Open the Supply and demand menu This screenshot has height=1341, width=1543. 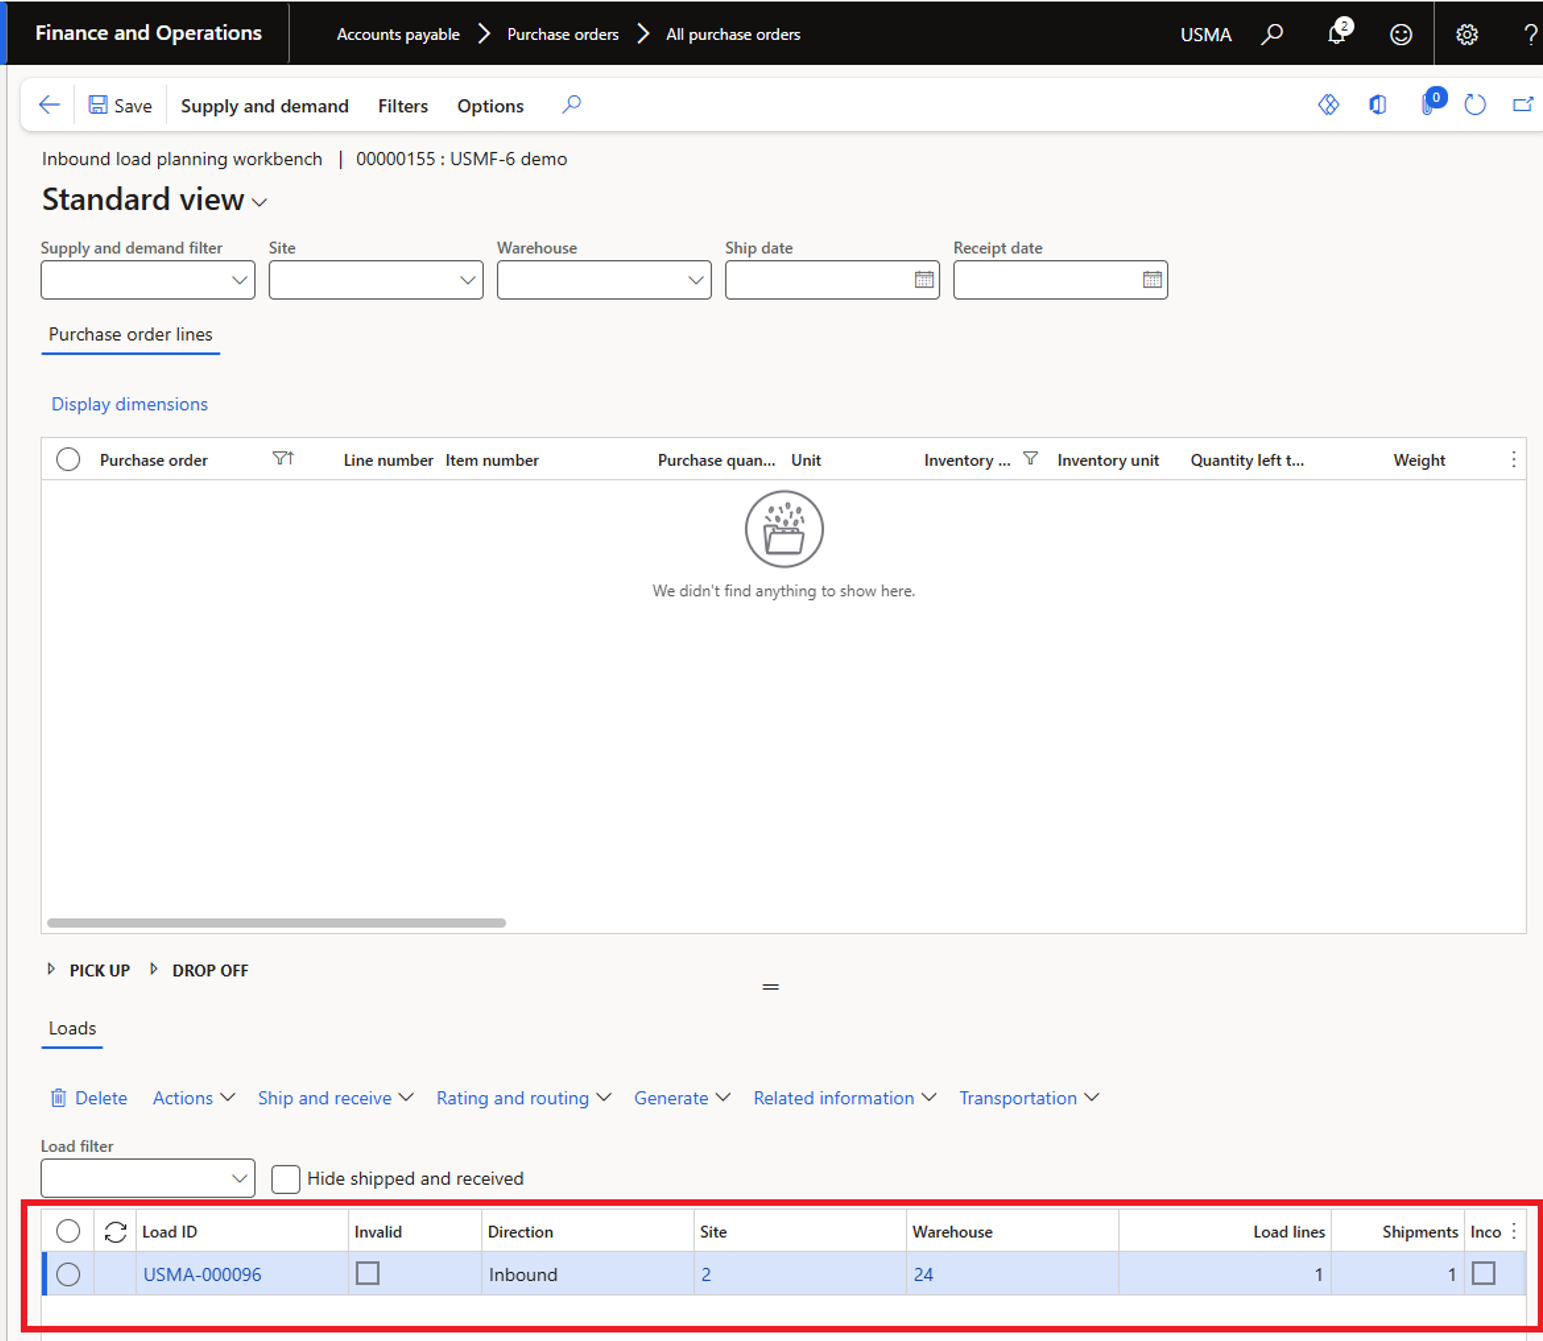tap(265, 105)
